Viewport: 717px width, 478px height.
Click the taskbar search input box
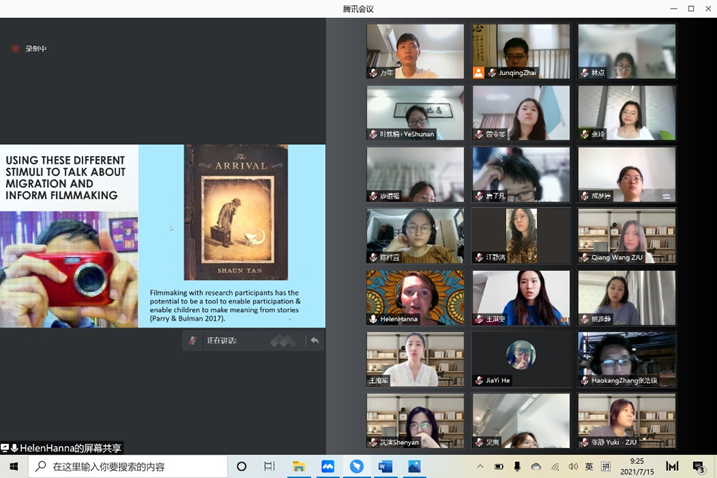(x=130, y=467)
